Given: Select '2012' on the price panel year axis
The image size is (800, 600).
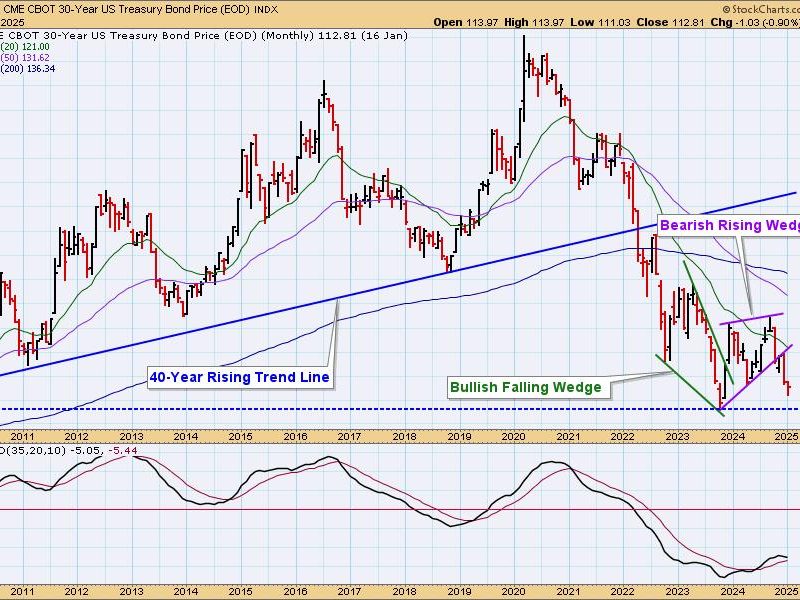Looking at the screenshot, I should (x=77, y=437).
